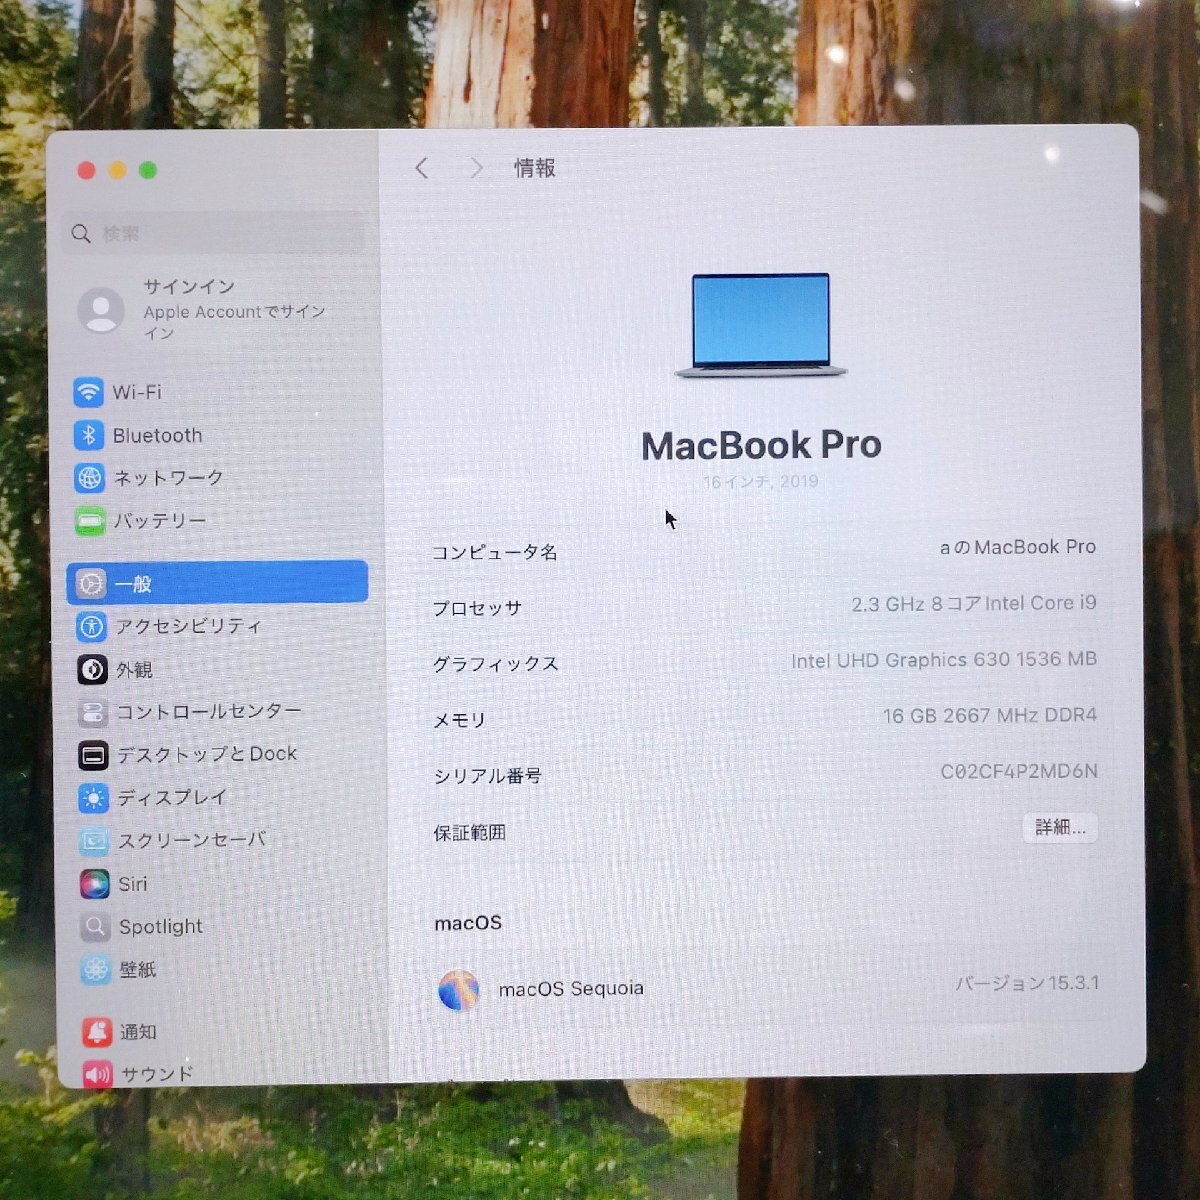The height and width of the screenshot is (1200, 1200).
Task: Click graphics value 'Intel UHD Graphics 630 1536 MB'
Action: point(944,660)
